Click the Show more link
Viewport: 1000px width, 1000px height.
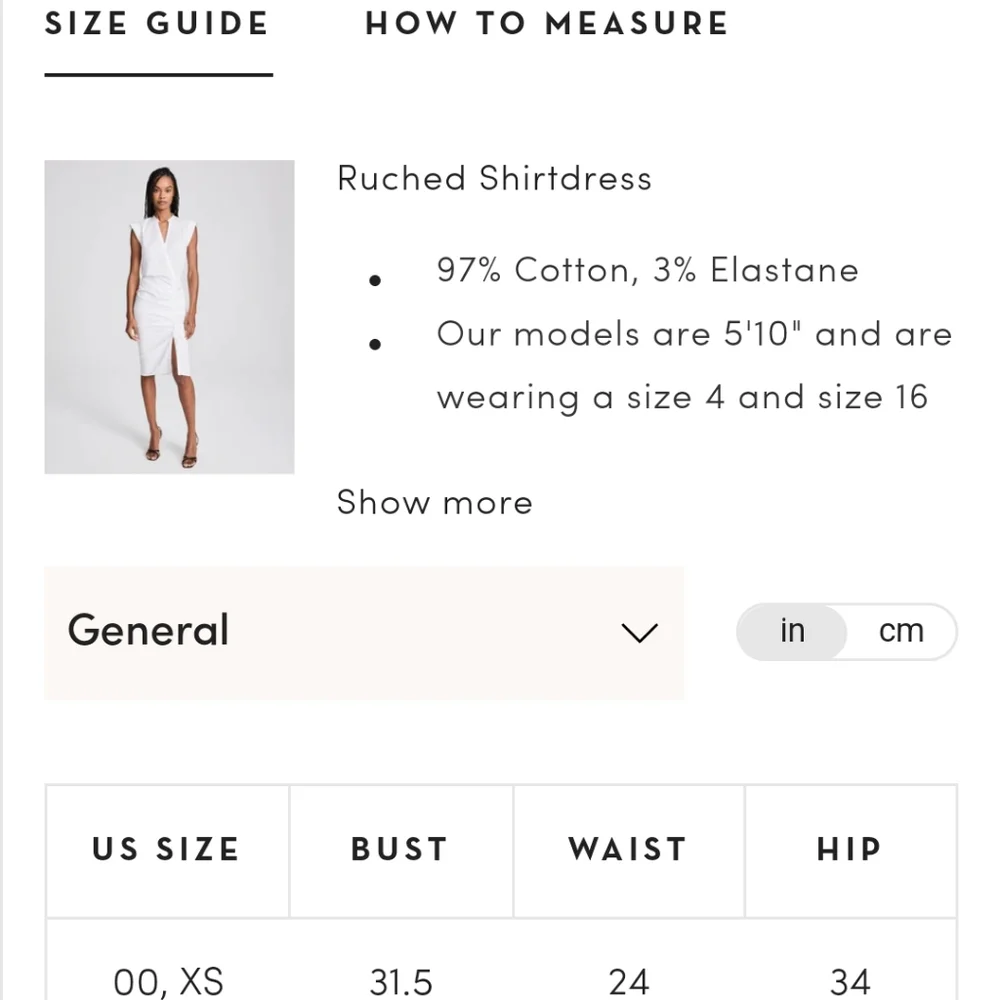(x=434, y=502)
